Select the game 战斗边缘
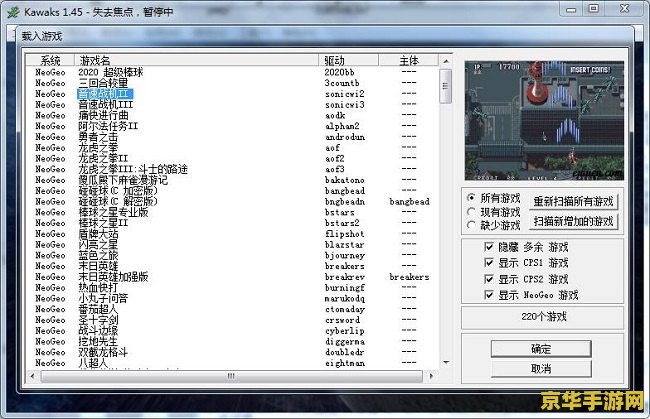Viewport: 650px width, 419px height. pyautogui.click(x=98, y=331)
